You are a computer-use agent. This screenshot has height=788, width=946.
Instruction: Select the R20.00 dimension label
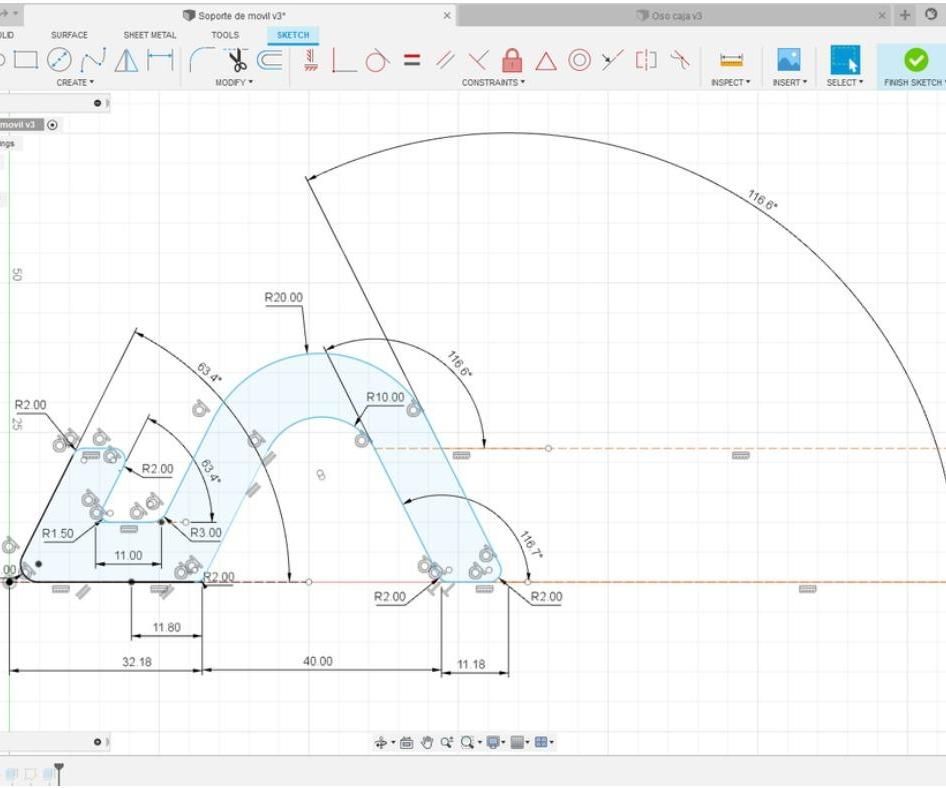click(283, 297)
